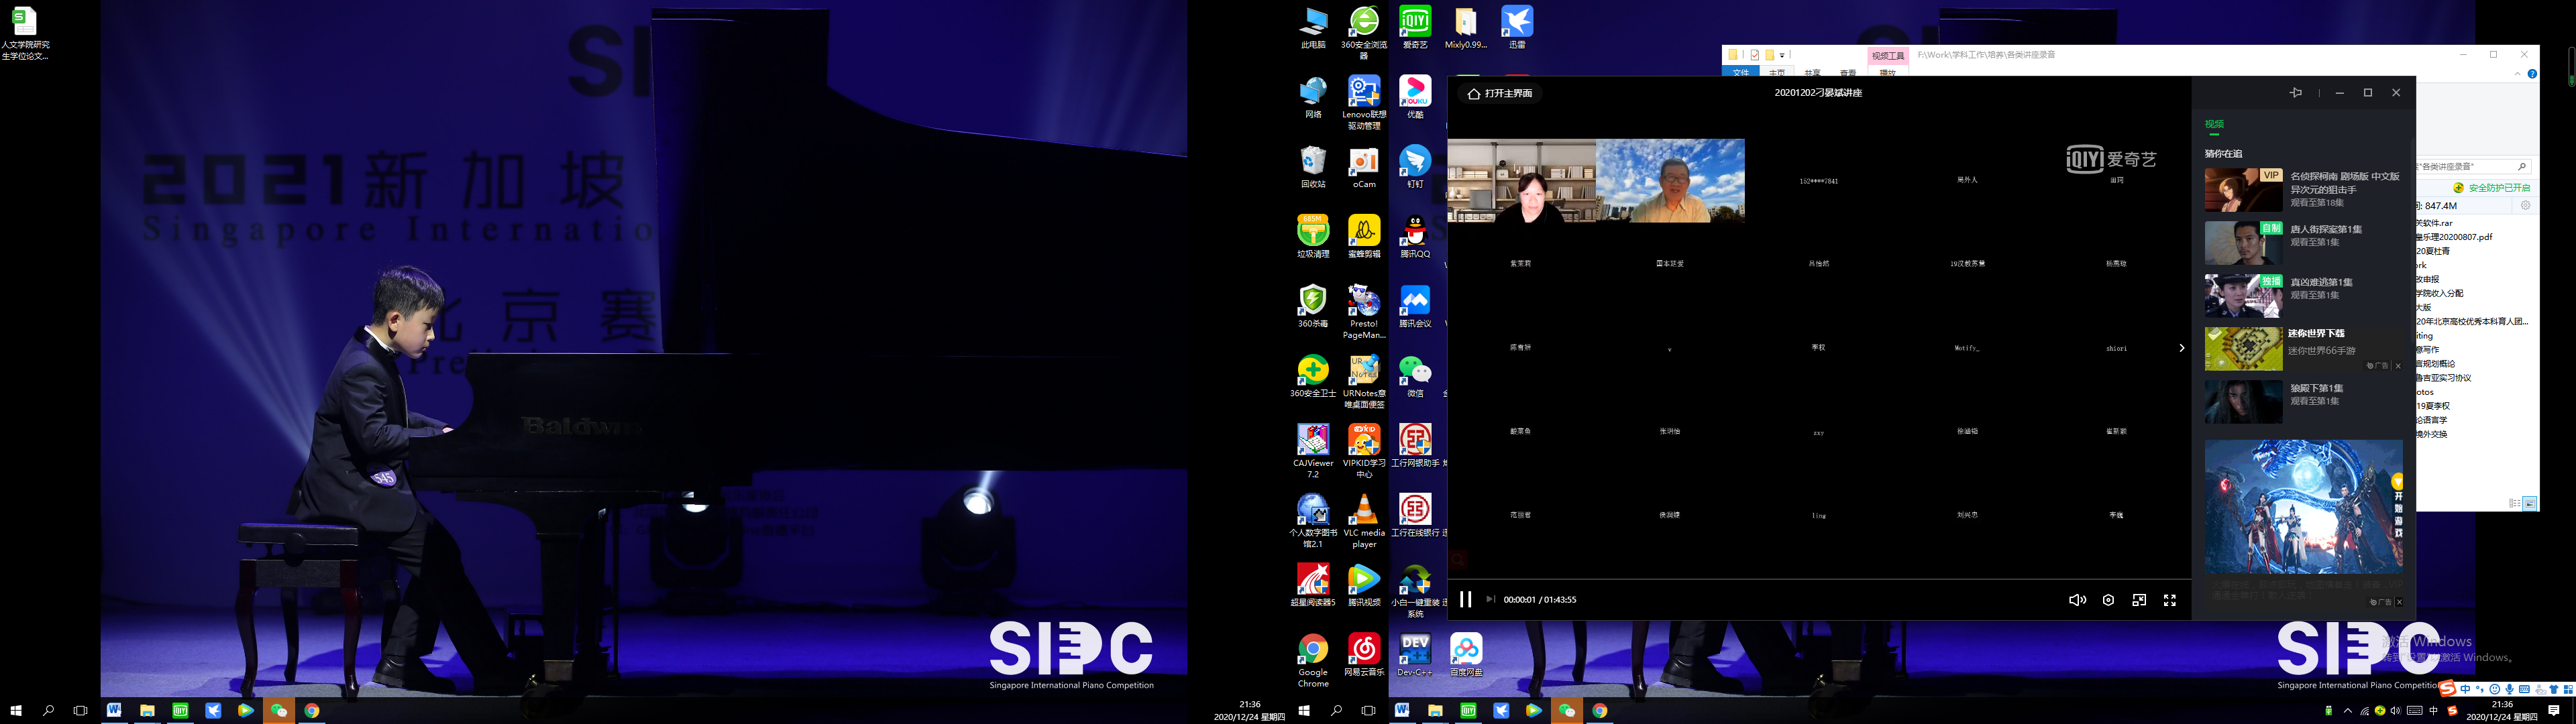Open 名侦探柯南 剧场版 recommendation thumbnail
The image size is (2576, 724).
click(x=2243, y=190)
